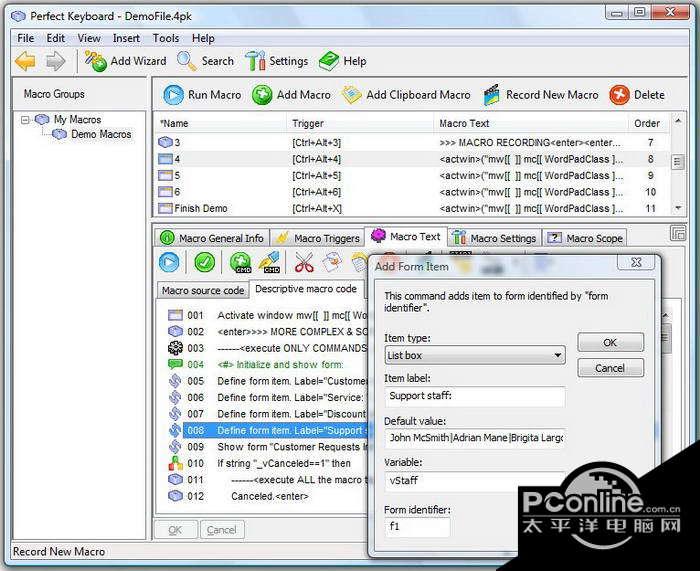Click OK in Add Form Item dialog
The image size is (700, 571).
(610, 342)
